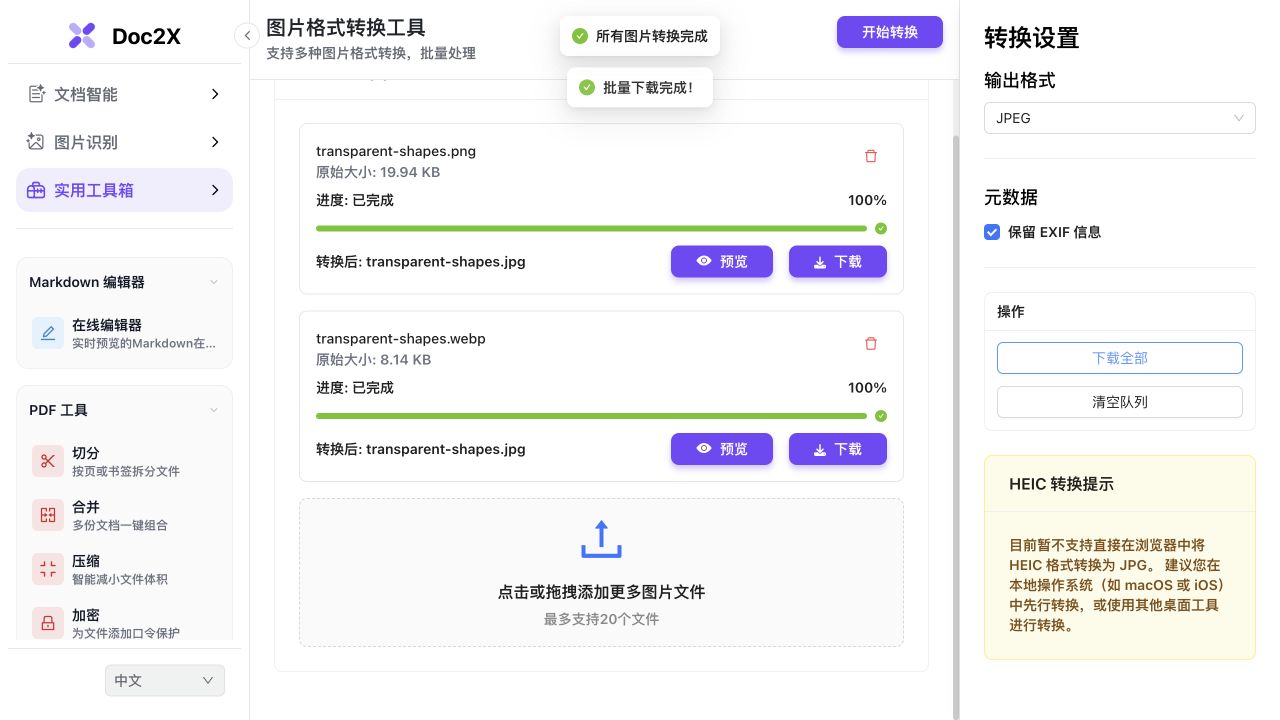Click the 开始转换 button
1280x720 pixels.
[x=890, y=32]
